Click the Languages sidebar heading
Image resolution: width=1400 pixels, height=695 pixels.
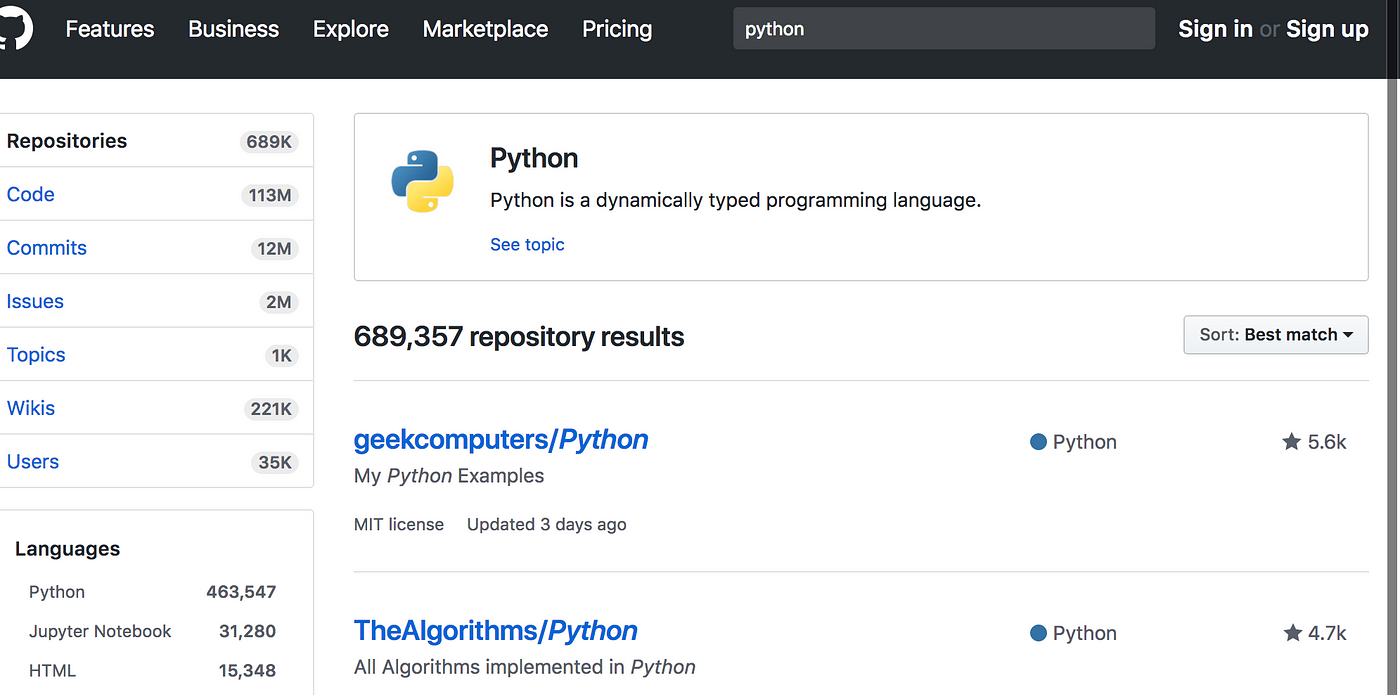click(x=67, y=549)
